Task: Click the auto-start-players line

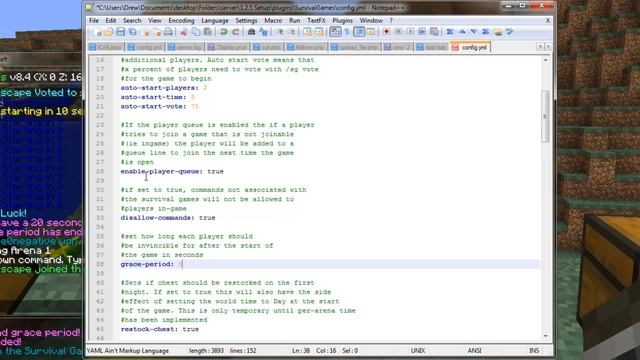Action: coord(164,88)
